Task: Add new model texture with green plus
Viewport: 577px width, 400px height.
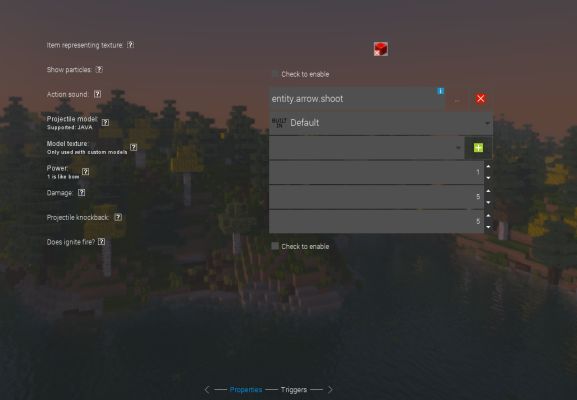Action: (x=478, y=148)
